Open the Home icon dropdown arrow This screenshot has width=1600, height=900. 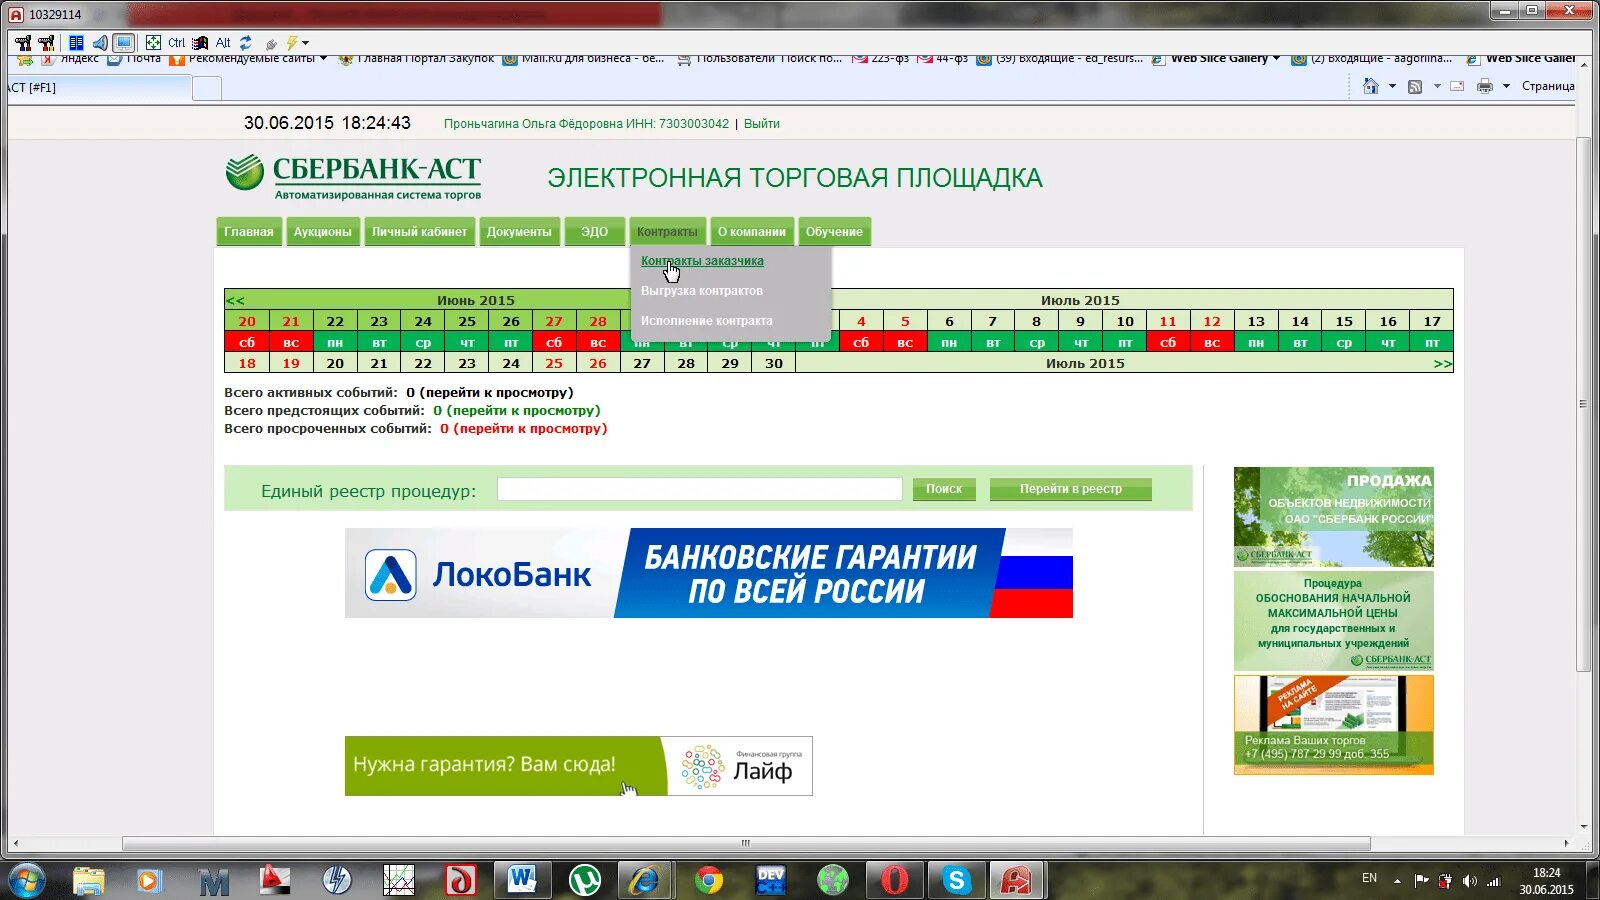pos(1392,86)
